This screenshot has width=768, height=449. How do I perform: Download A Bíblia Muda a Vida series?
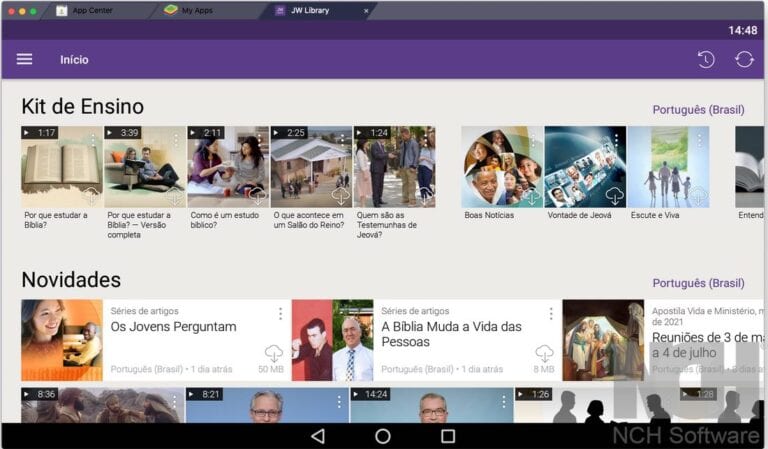coord(544,353)
